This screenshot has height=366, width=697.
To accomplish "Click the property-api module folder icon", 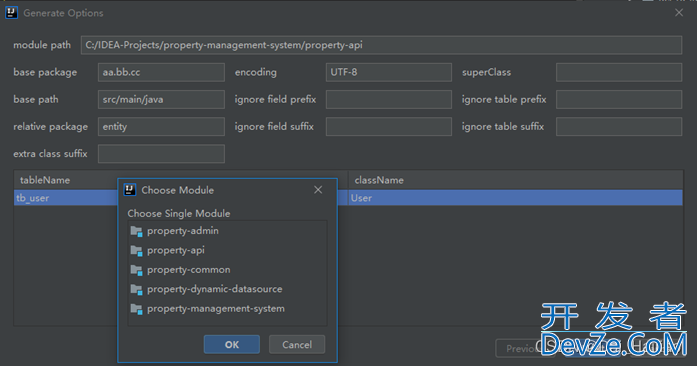I will 136,251.
